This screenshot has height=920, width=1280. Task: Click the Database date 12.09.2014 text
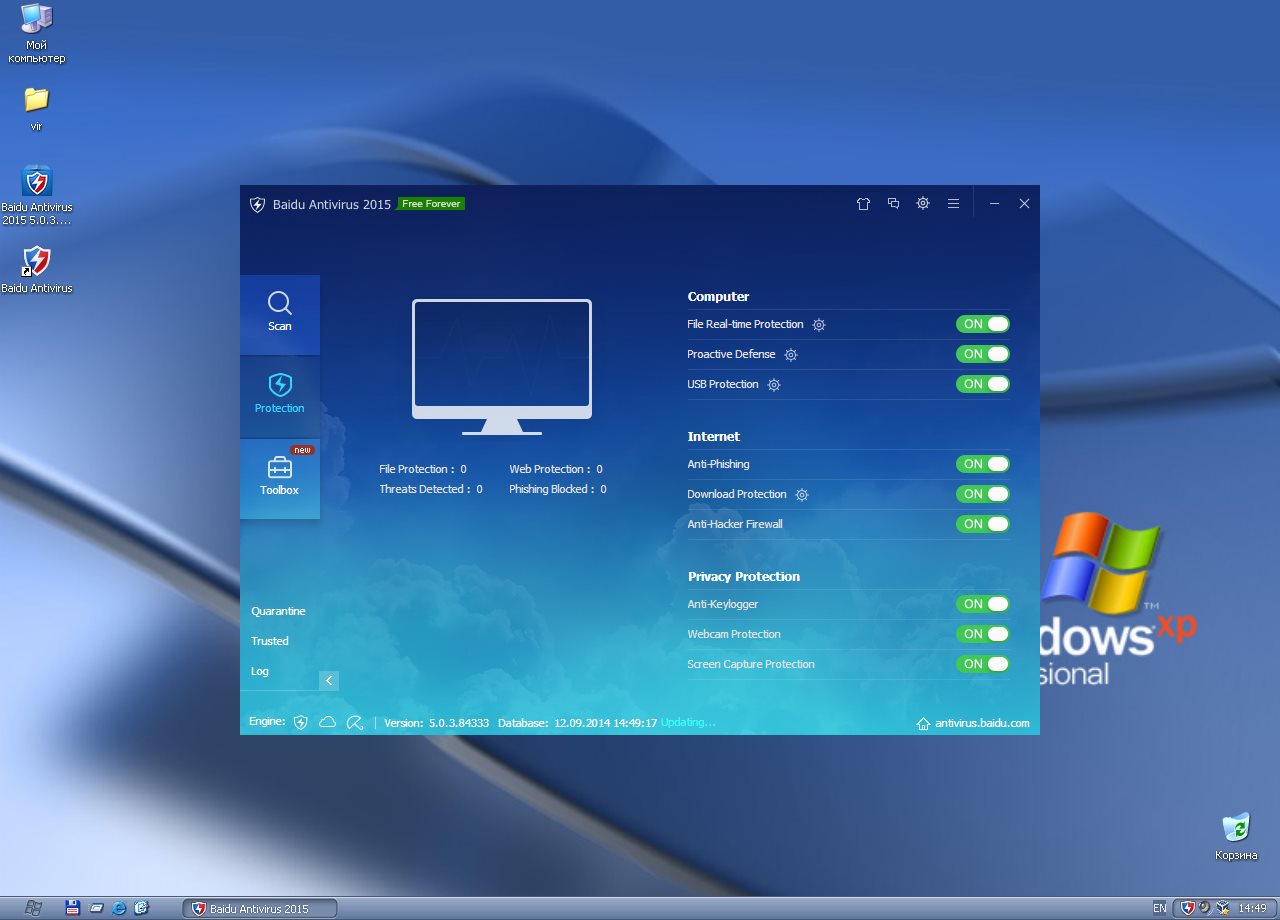(578, 722)
